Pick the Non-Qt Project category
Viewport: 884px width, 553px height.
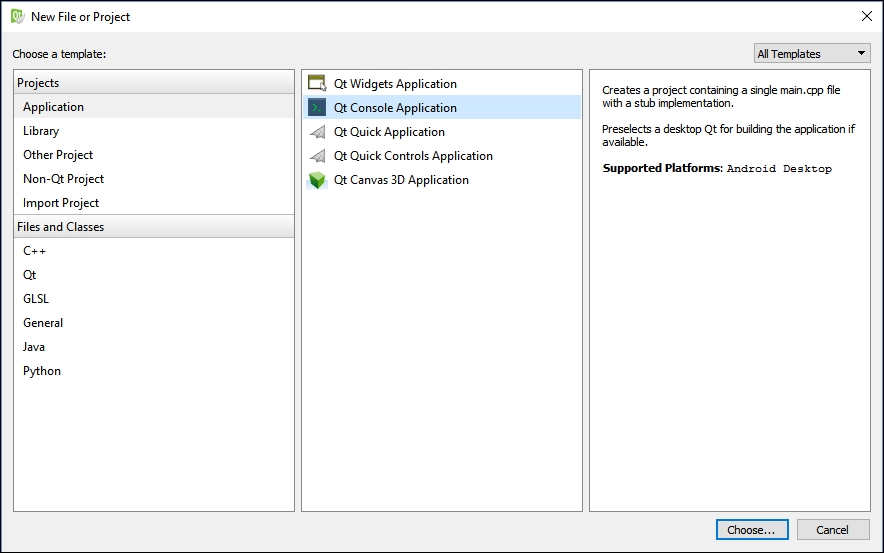[x=154, y=179]
